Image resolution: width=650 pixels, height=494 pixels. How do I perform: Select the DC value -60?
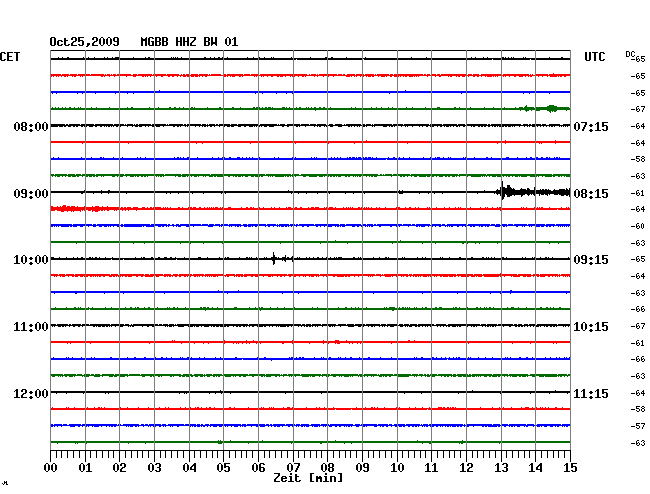[638, 226]
